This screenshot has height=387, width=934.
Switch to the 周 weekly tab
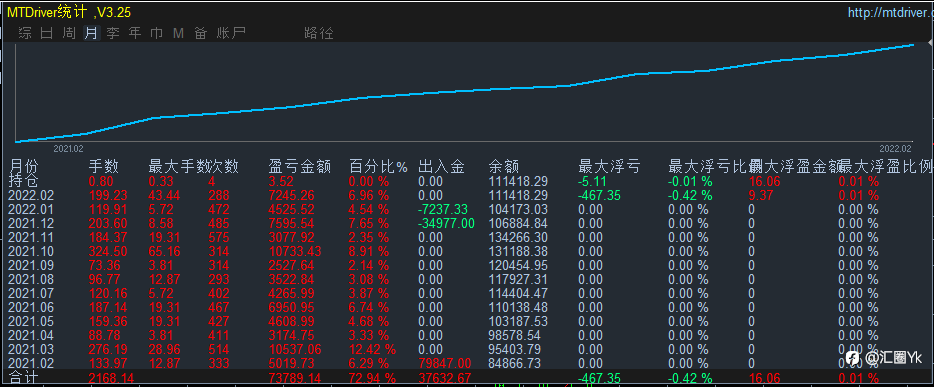coord(69,33)
